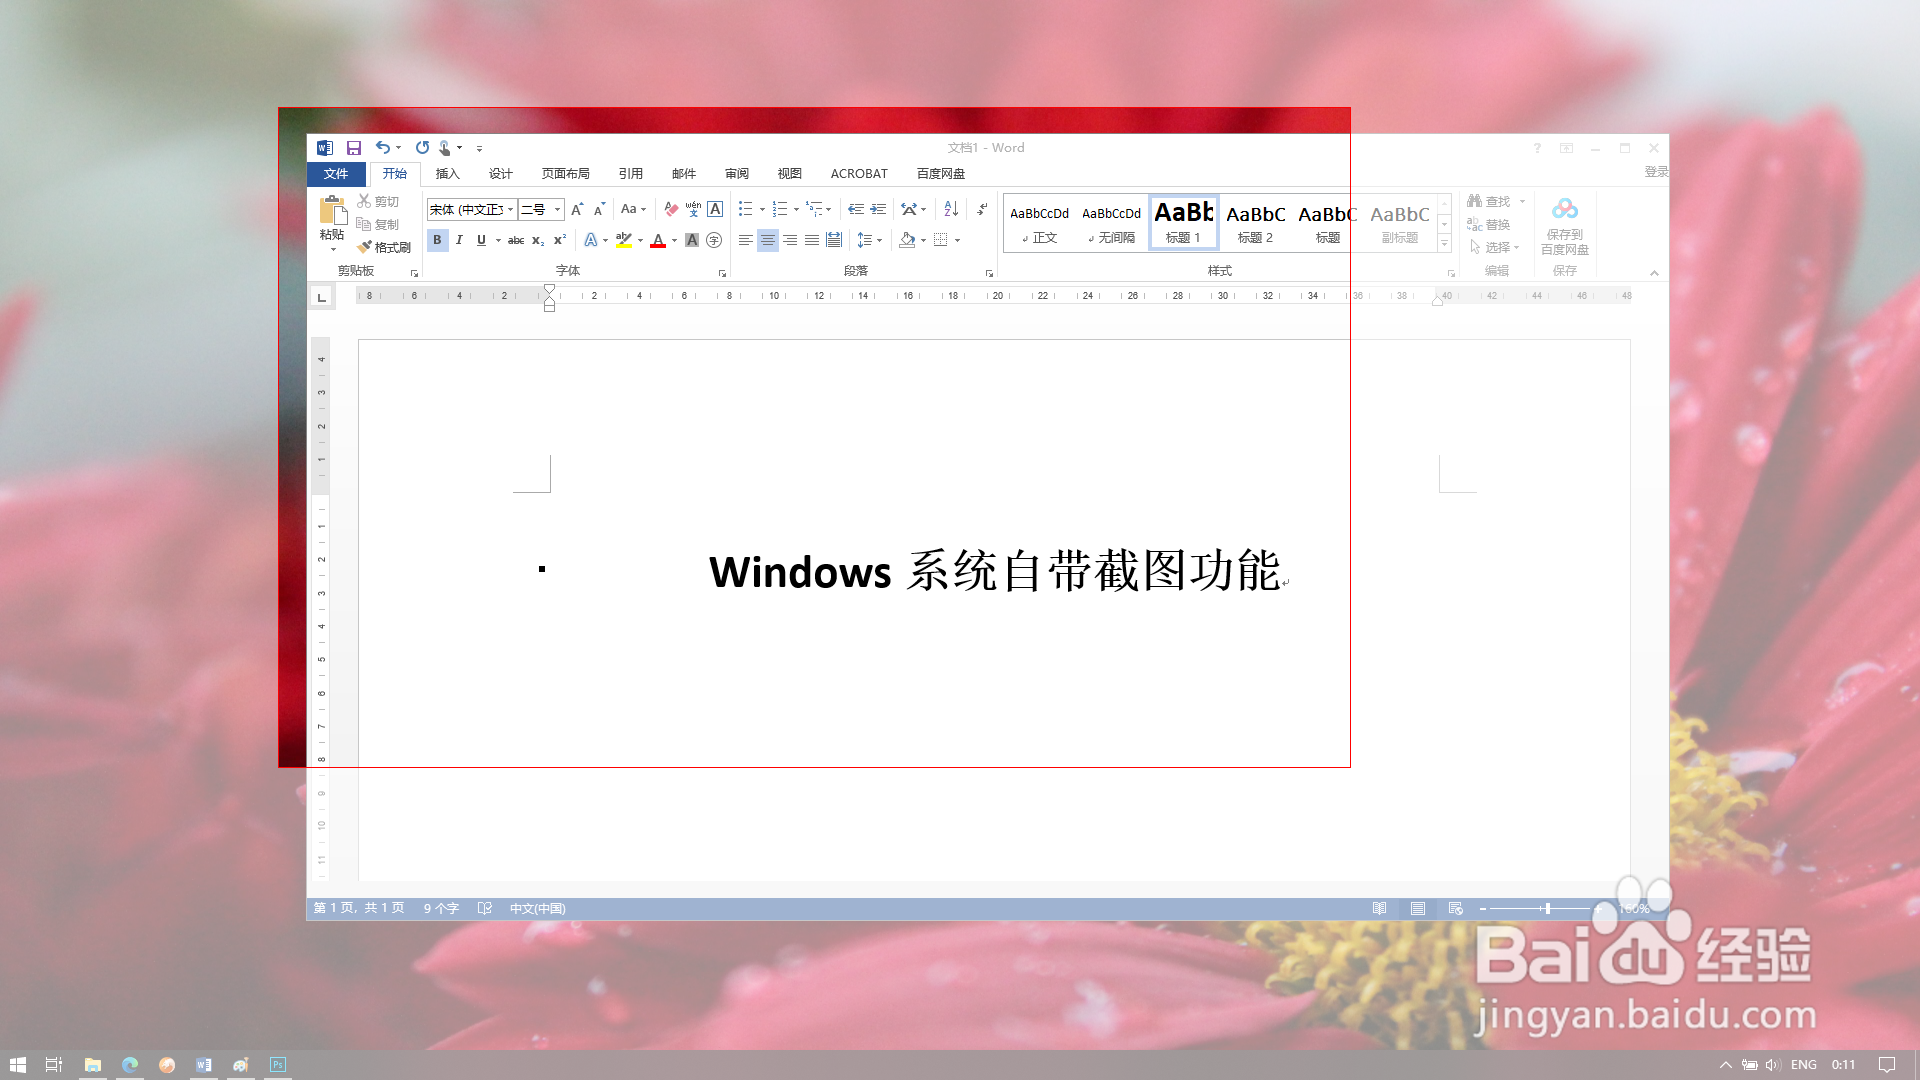This screenshot has width=1920, height=1080.
Task: Use the Format Painter (格式刷)
Action: click(384, 247)
